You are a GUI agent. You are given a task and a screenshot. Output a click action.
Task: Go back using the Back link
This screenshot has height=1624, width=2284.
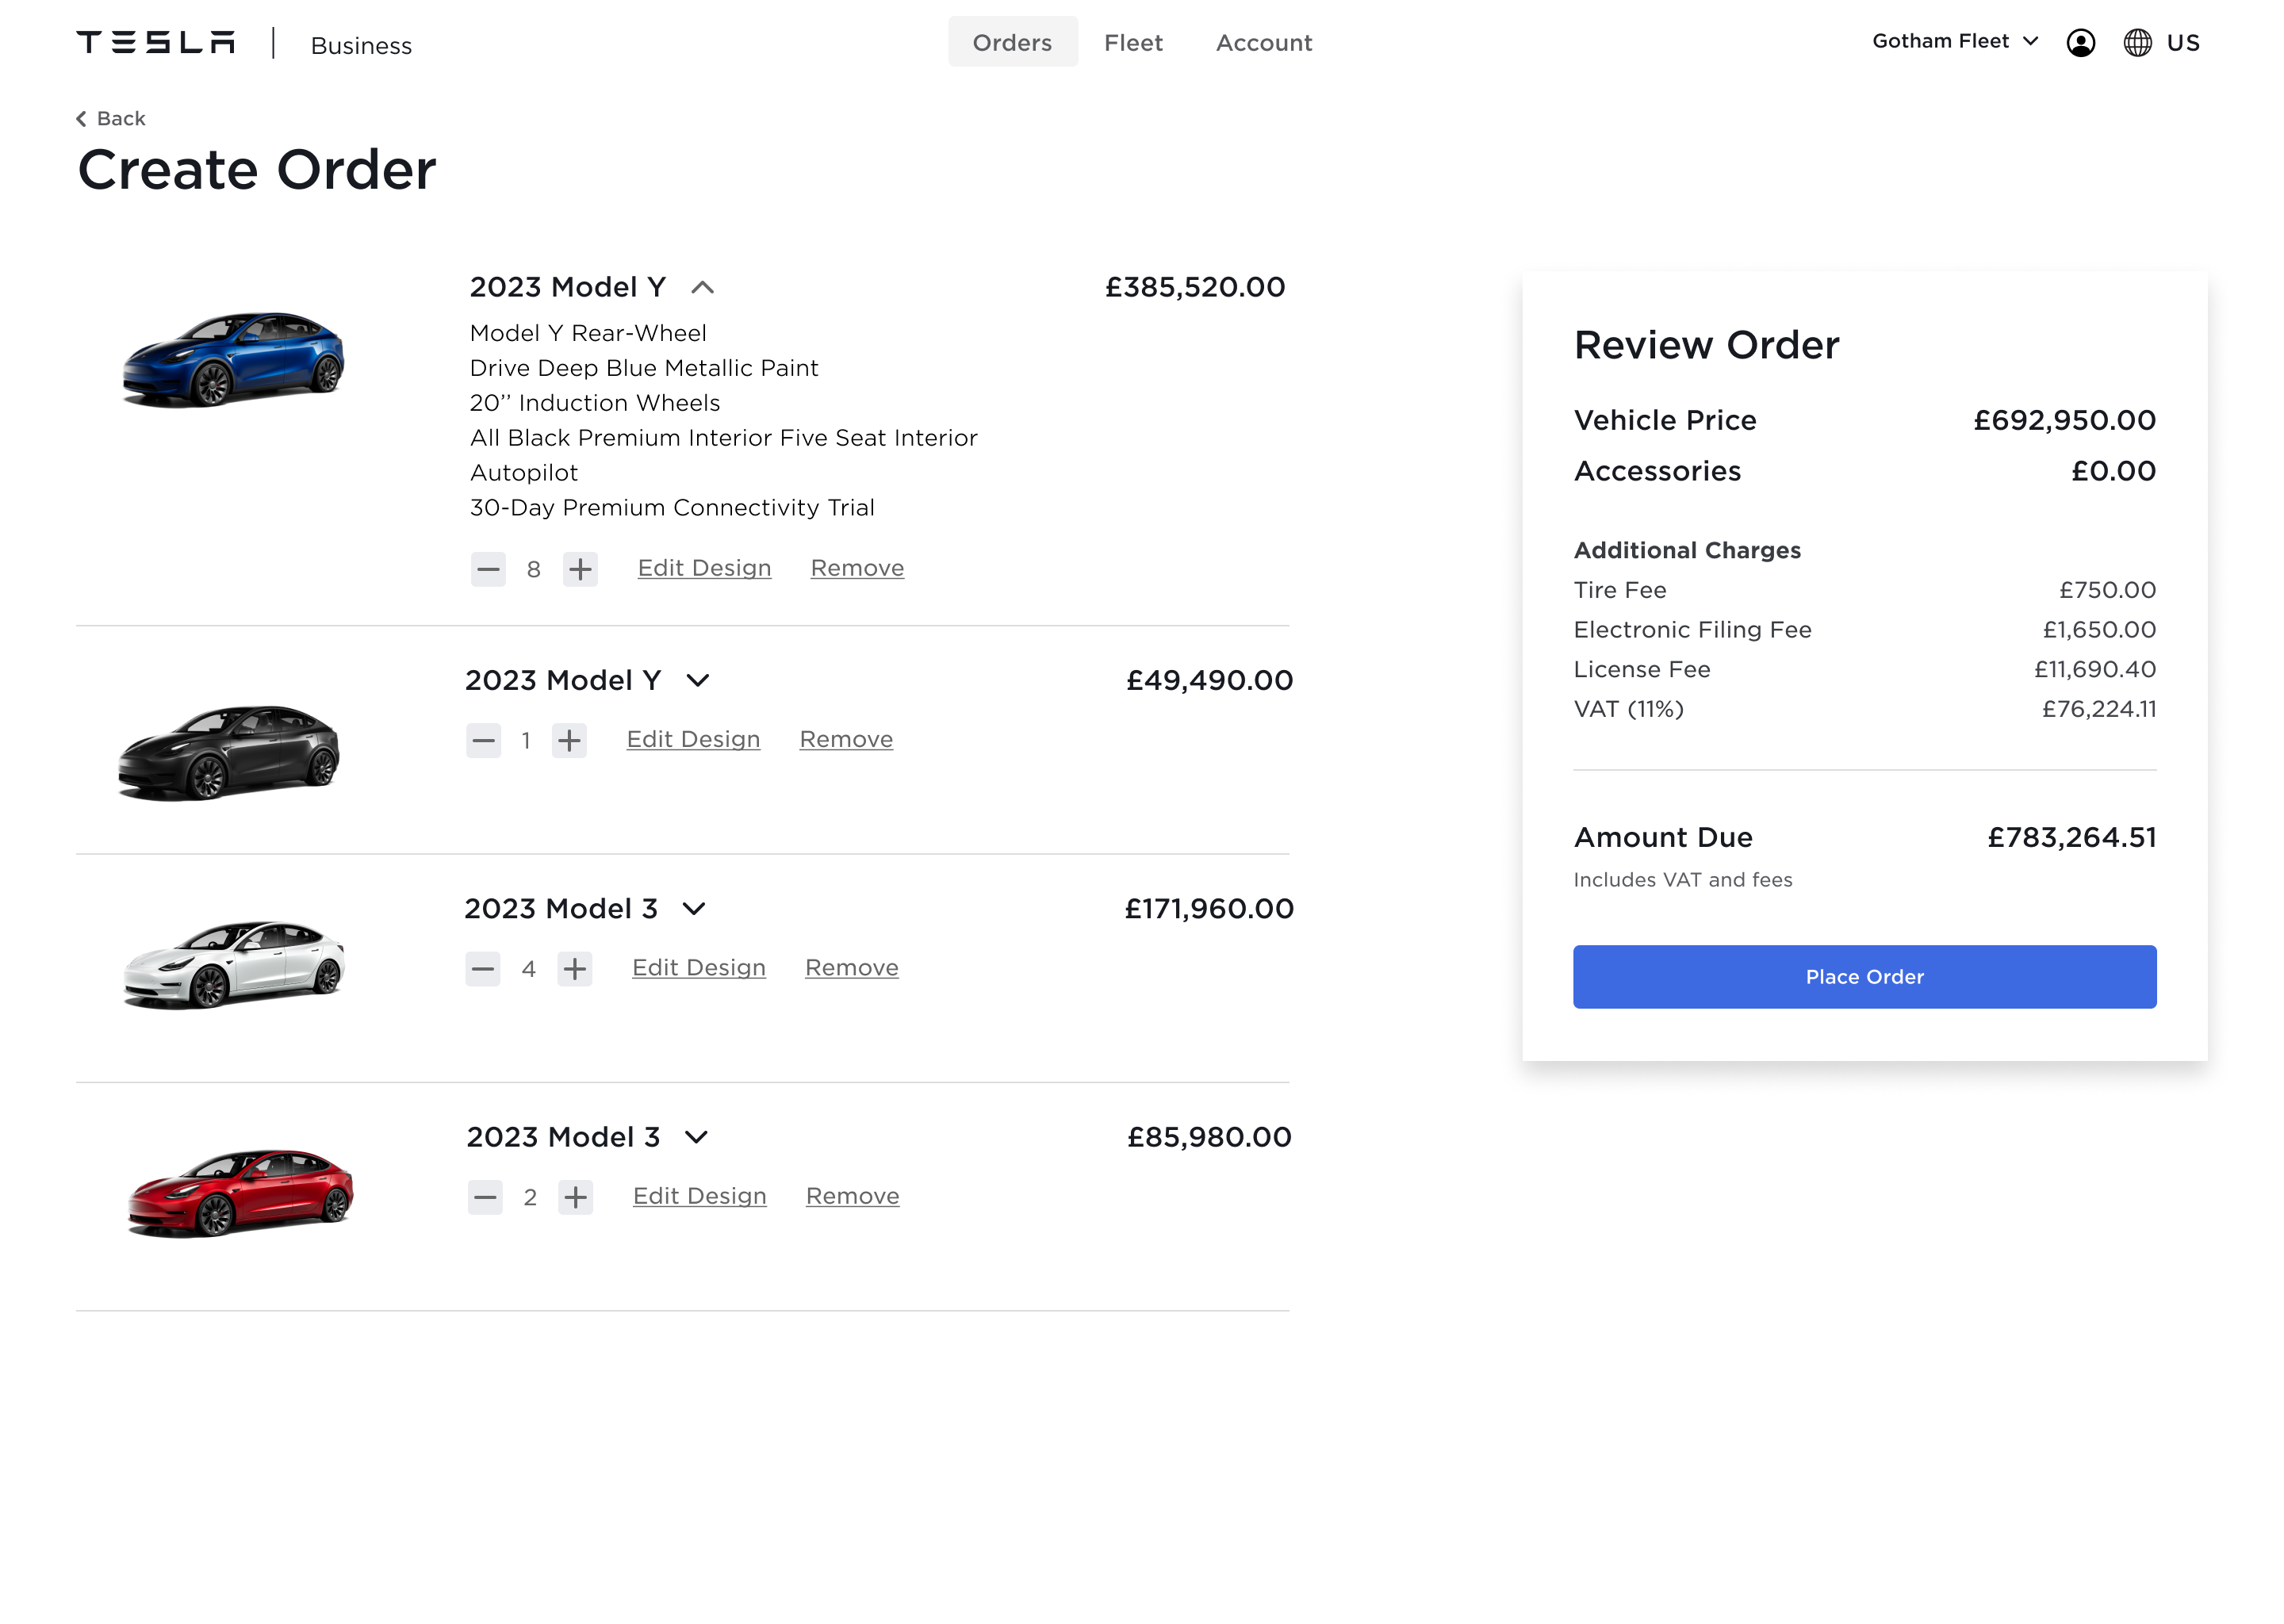111,119
